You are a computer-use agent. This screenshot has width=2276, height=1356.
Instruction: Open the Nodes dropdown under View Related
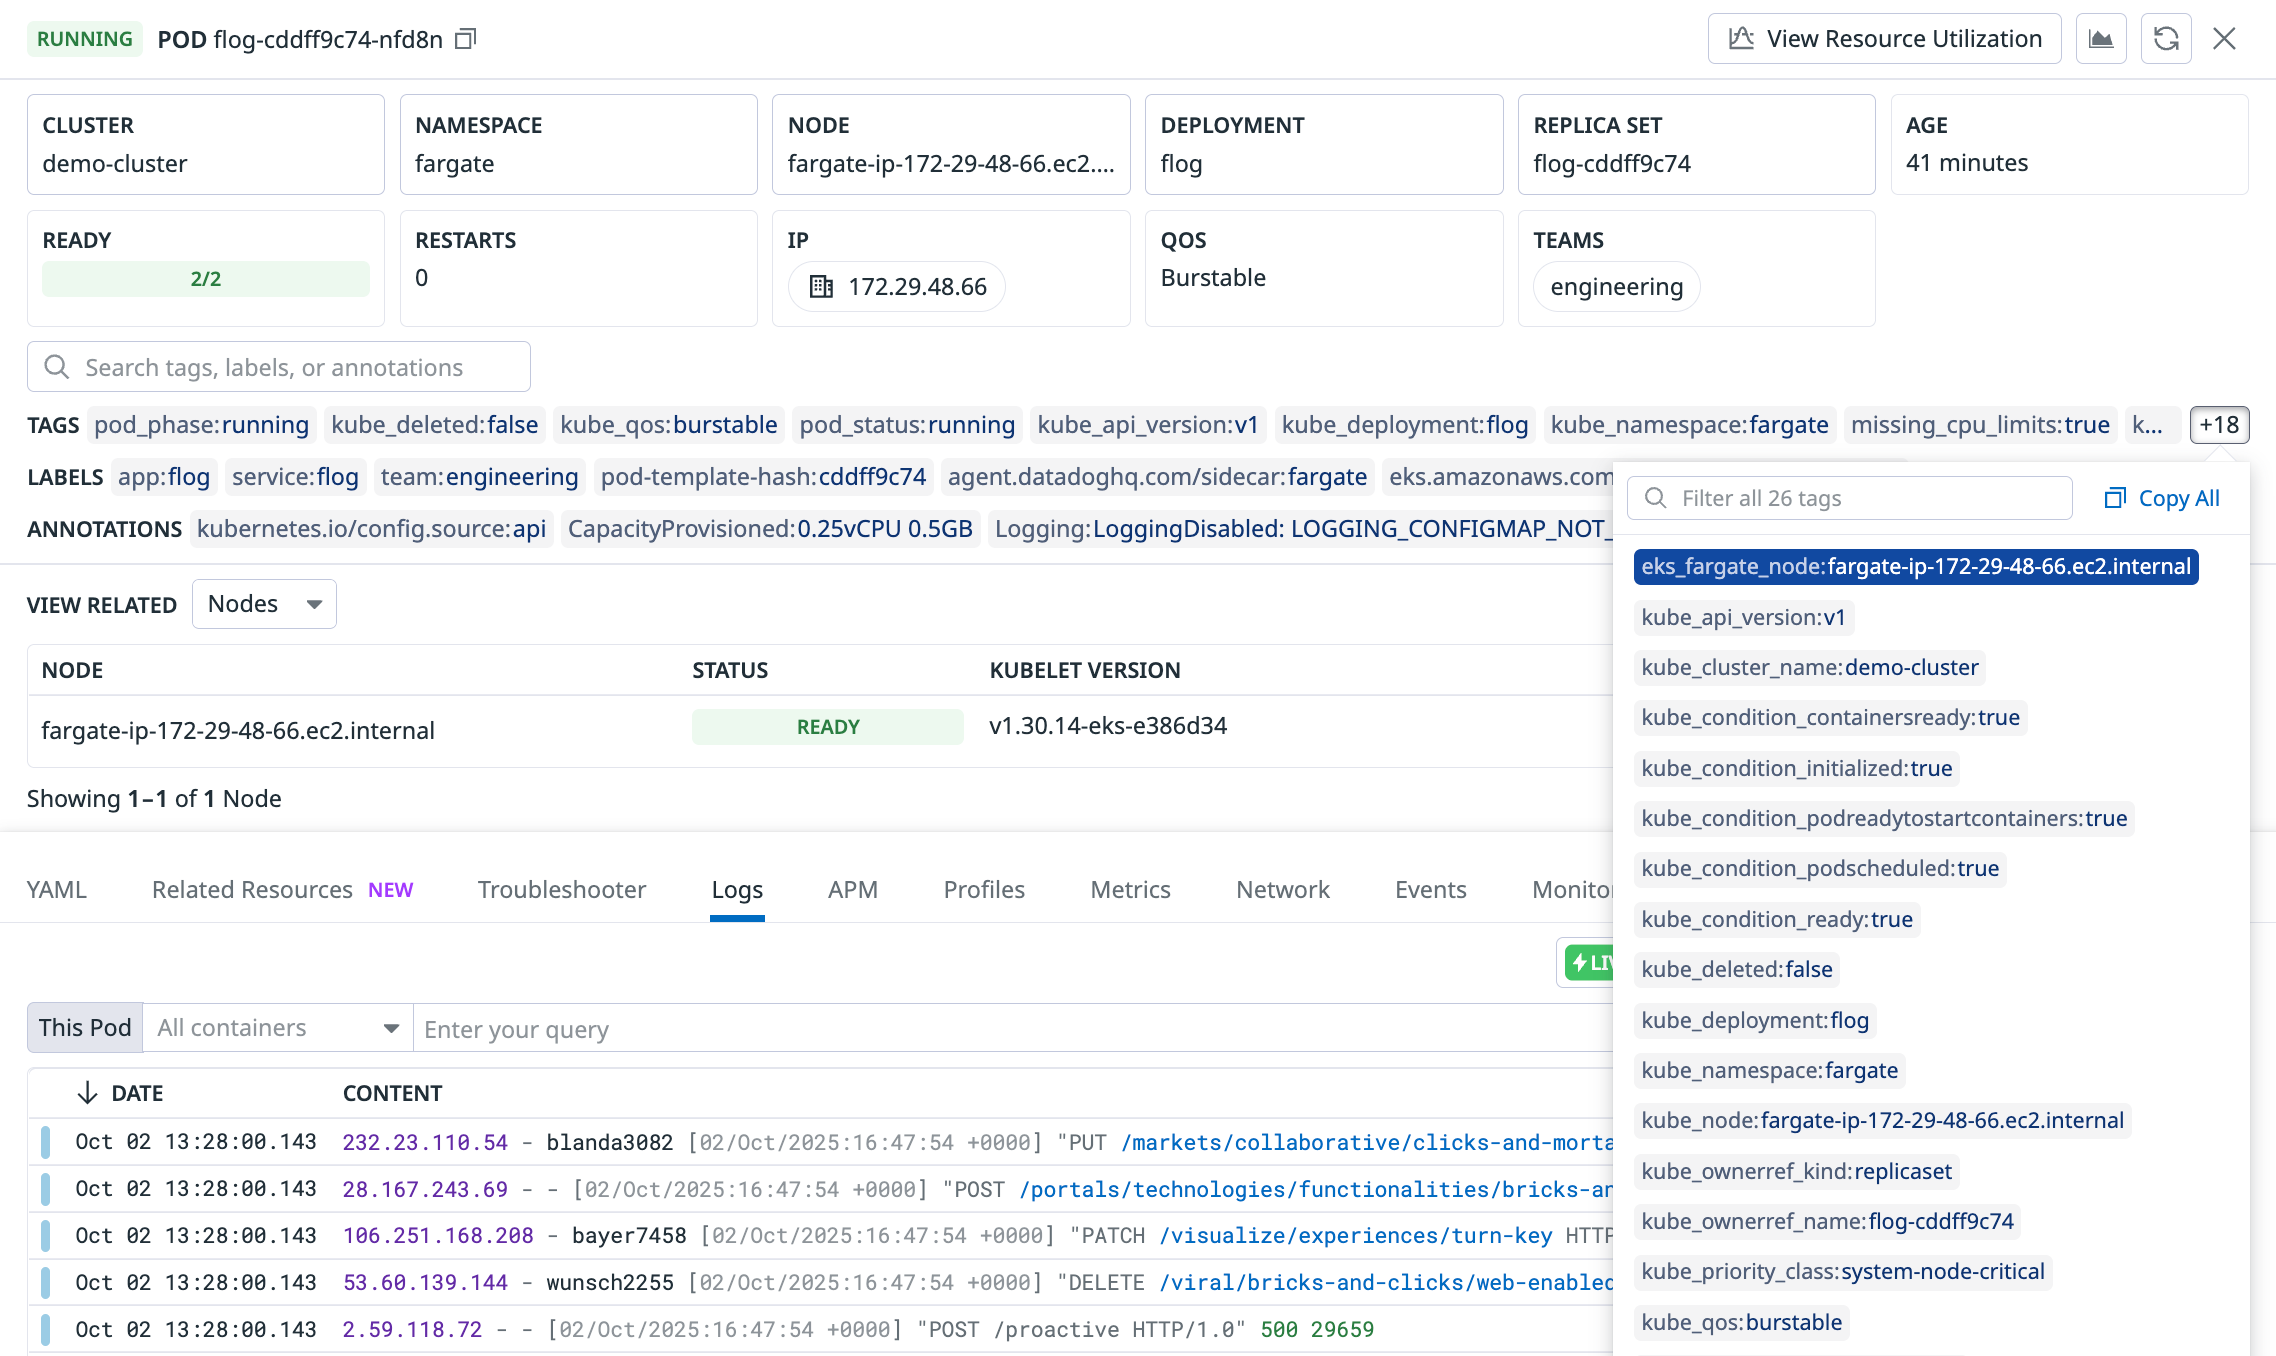coord(264,603)
